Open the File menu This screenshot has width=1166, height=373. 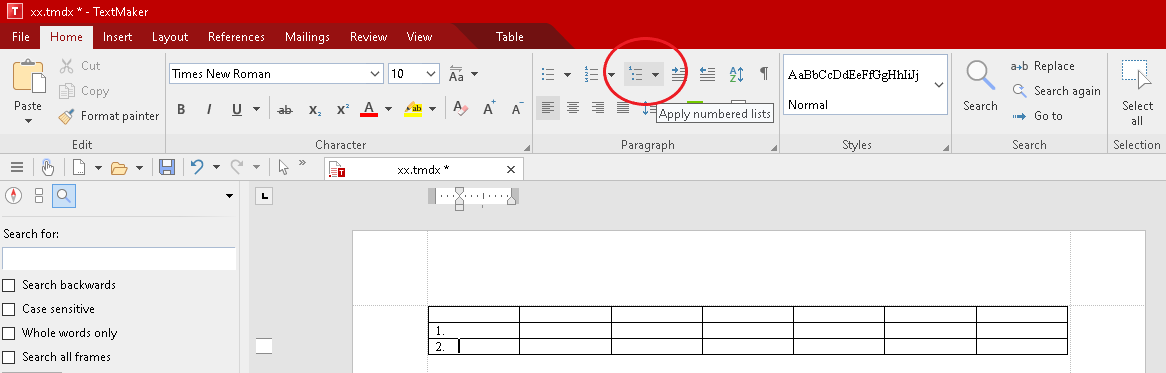(x=21, y=36)
